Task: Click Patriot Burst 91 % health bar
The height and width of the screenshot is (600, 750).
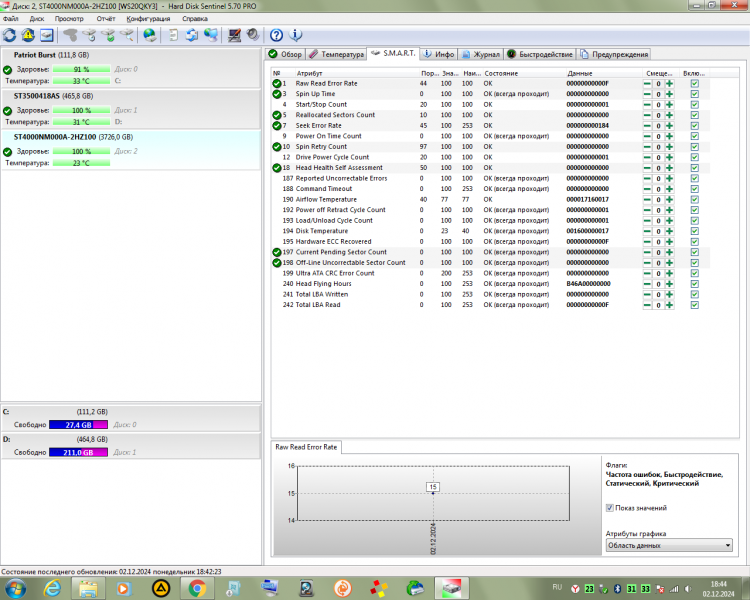Action: pyautogui.click(x=81, y=69)
